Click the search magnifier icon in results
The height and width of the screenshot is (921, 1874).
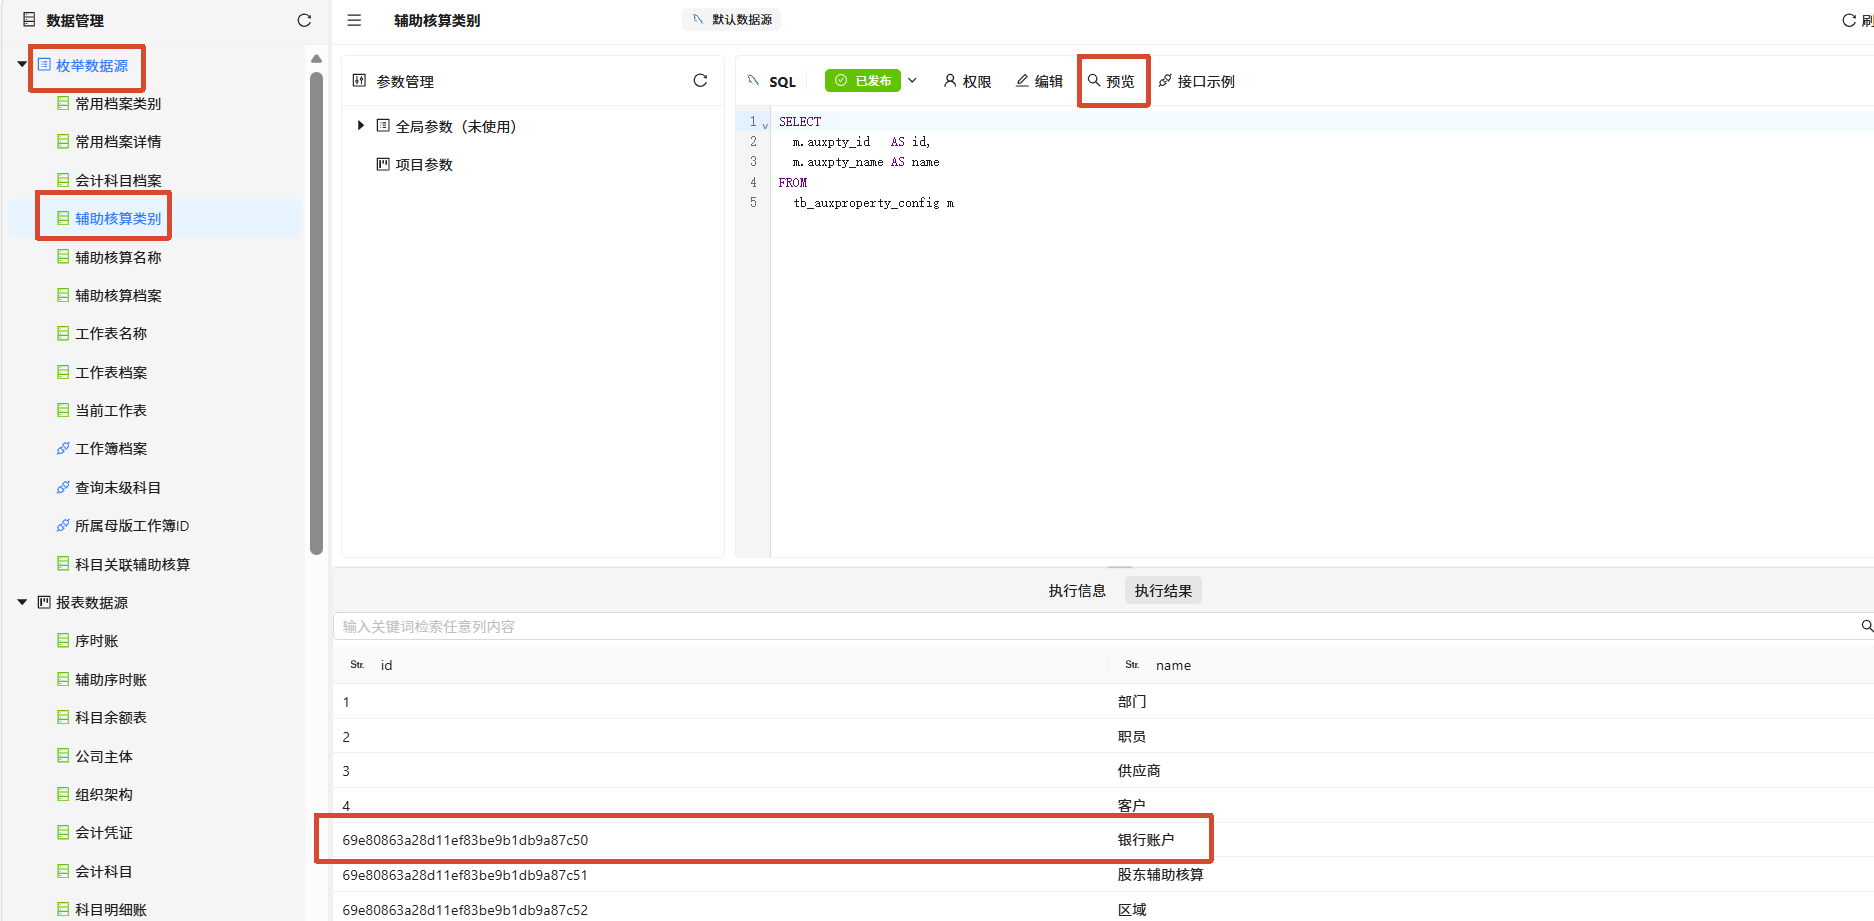pos(1866,626)
